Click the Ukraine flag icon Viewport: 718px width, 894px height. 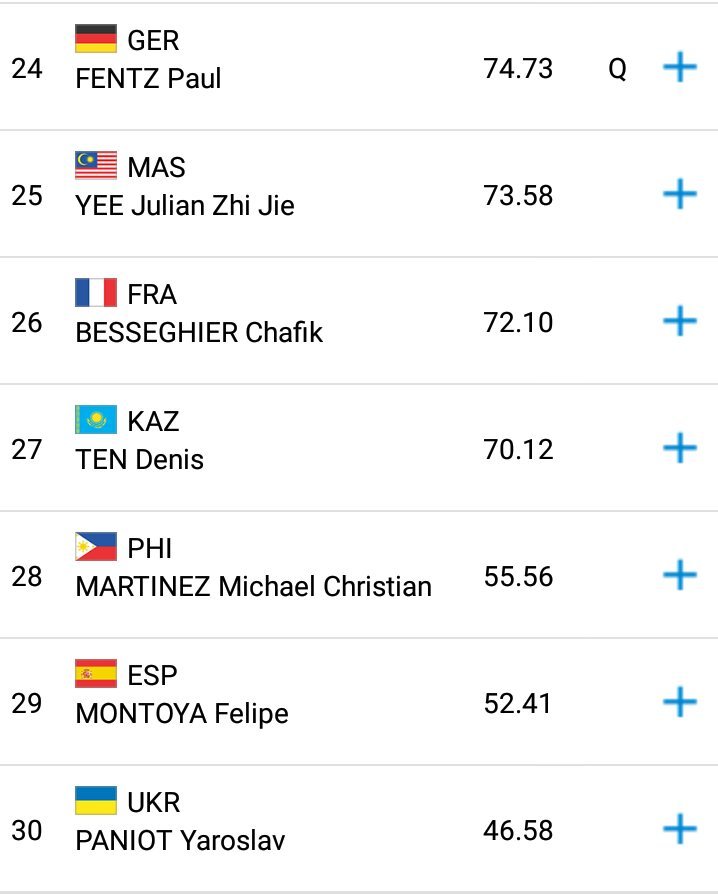[96, 801]
